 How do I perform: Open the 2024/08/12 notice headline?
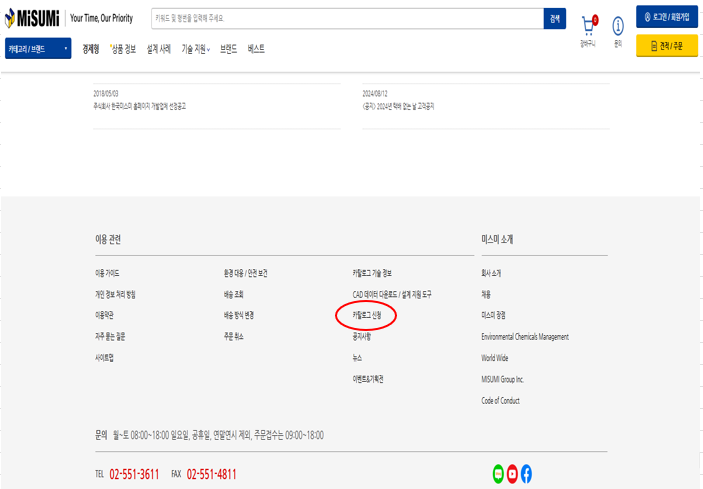tap(398, 105)
